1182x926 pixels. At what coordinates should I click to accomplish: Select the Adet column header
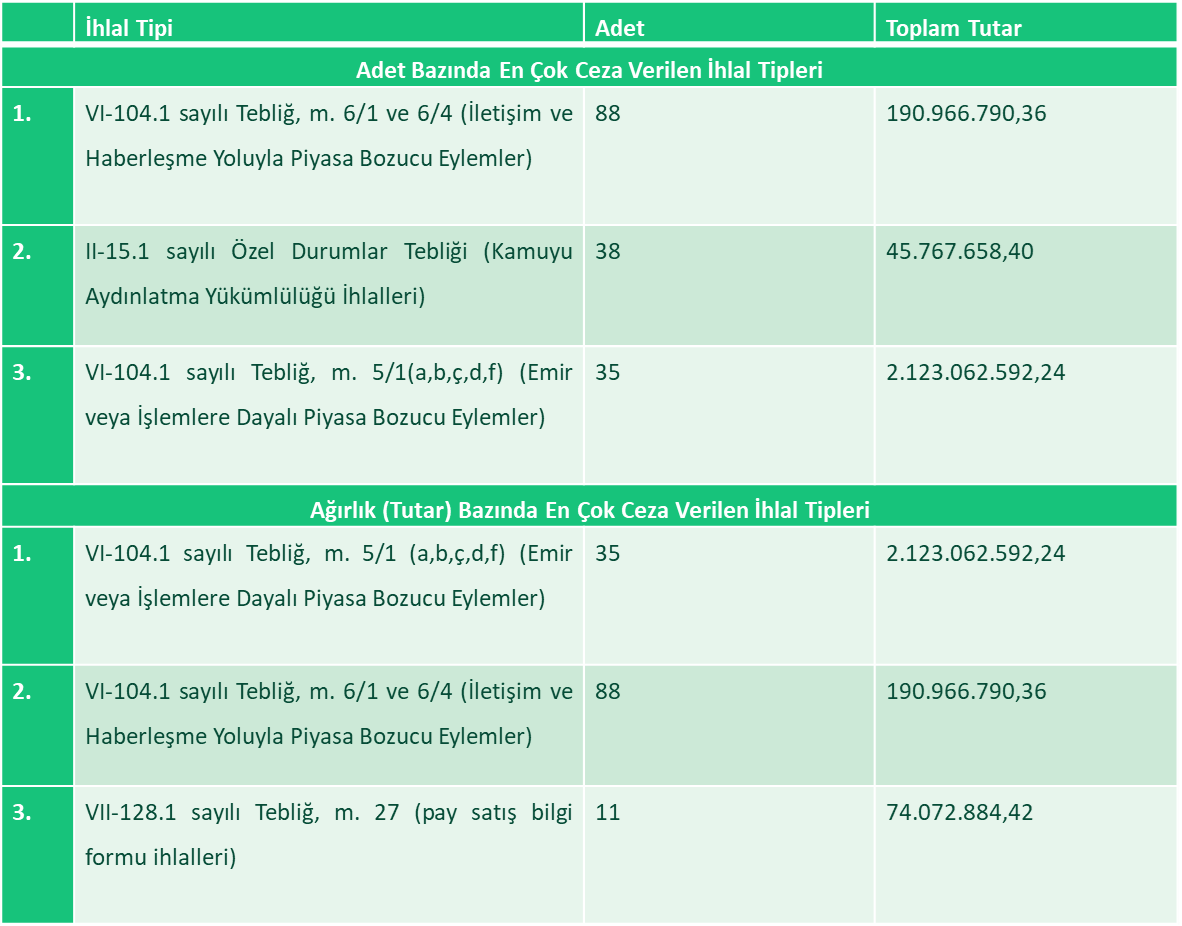[619, 28]
